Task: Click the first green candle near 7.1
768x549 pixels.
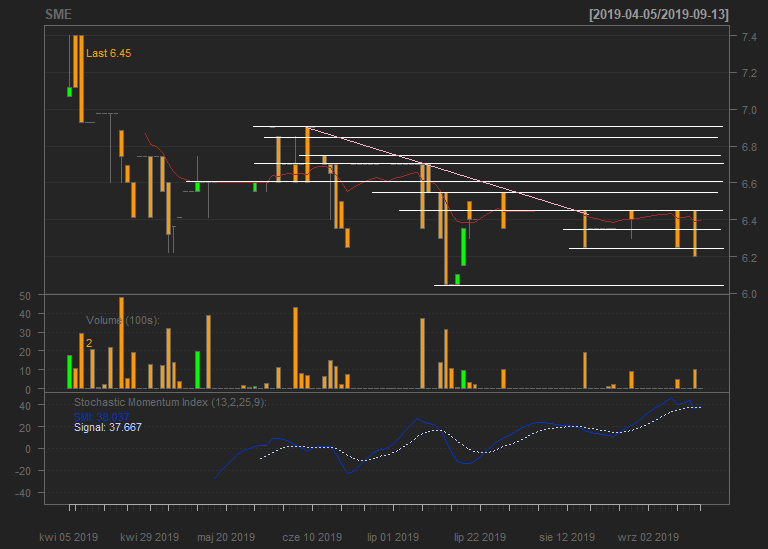Action: point(70,92)
